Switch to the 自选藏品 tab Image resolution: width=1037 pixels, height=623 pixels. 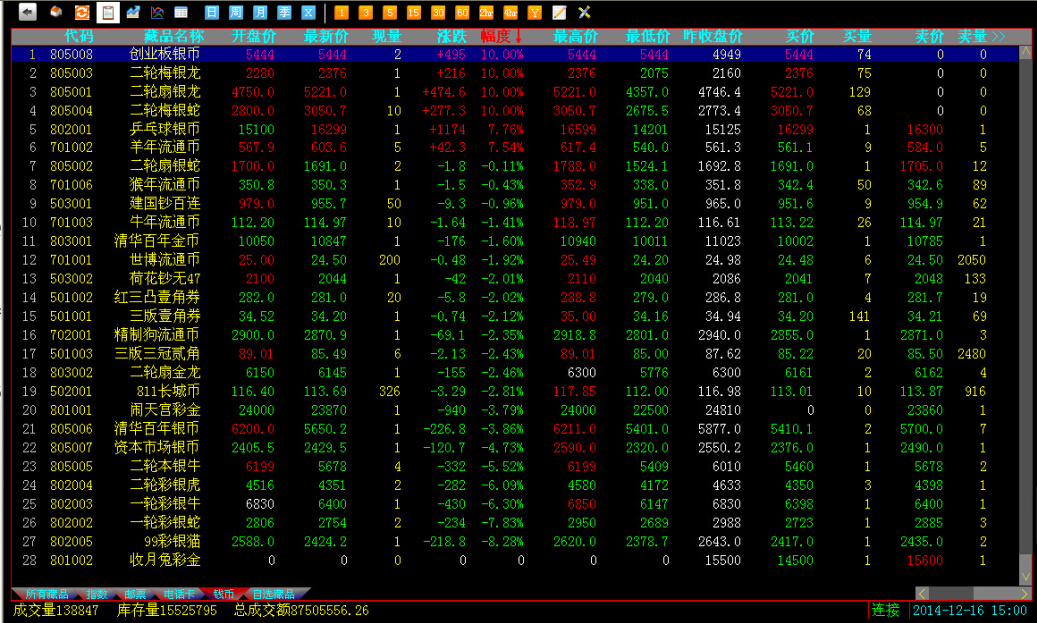(273, 594)
